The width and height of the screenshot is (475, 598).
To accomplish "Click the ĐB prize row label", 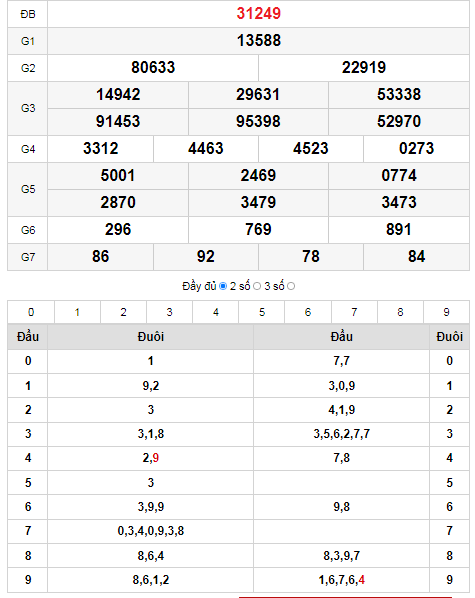I will pos(28,14).
